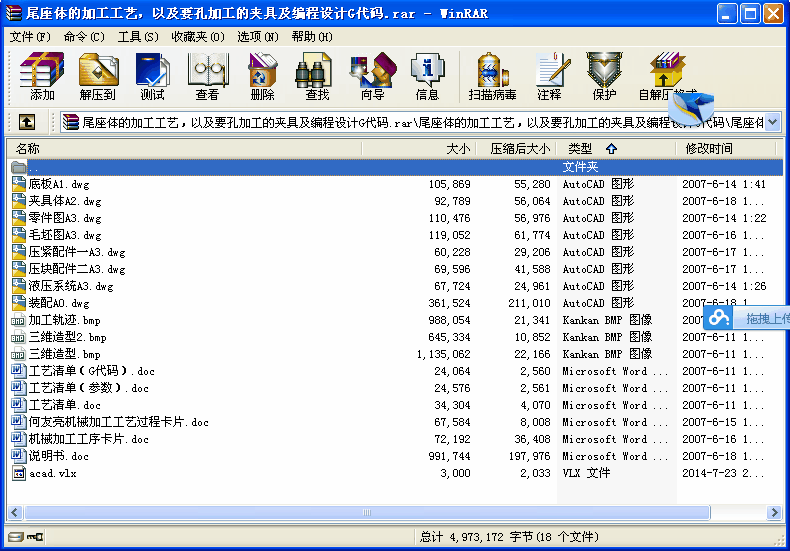The image size is (790, 551).
Task: Click the Add (添加) toolbar icon
Action: click(x=42, y=77)
